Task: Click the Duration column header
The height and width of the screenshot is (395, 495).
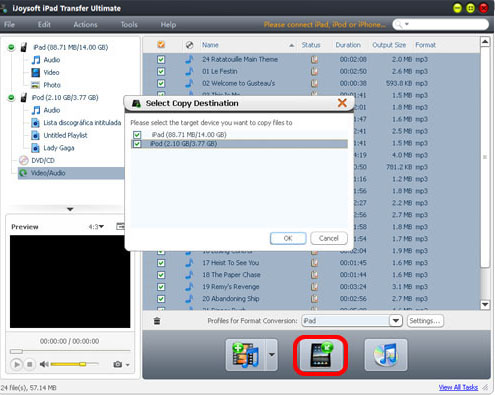Action: coord(348,45)
